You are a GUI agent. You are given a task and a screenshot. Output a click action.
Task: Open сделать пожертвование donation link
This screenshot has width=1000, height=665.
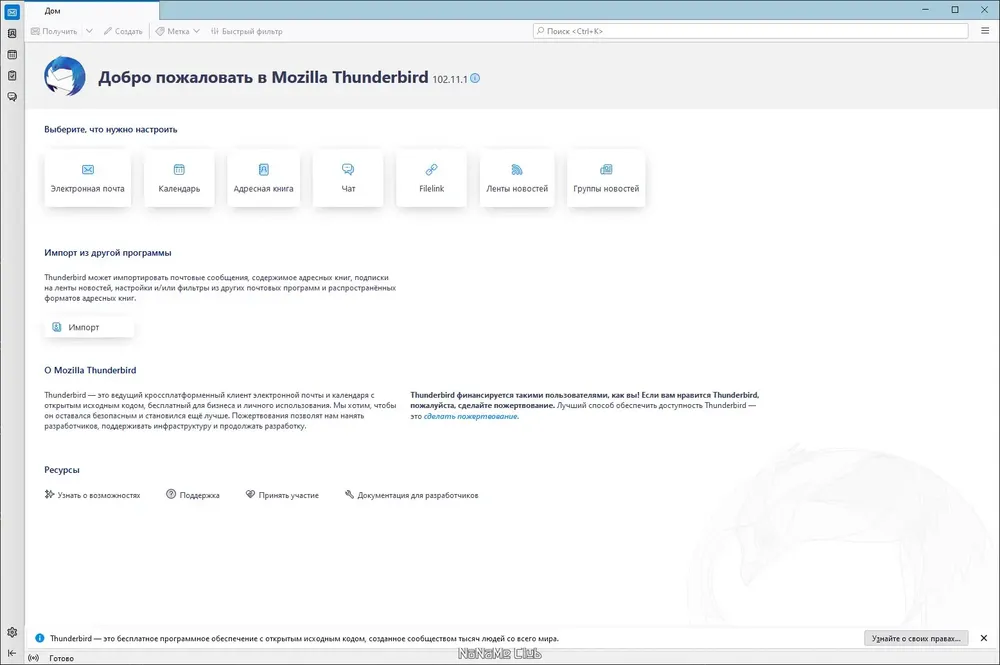coord(471,416)
